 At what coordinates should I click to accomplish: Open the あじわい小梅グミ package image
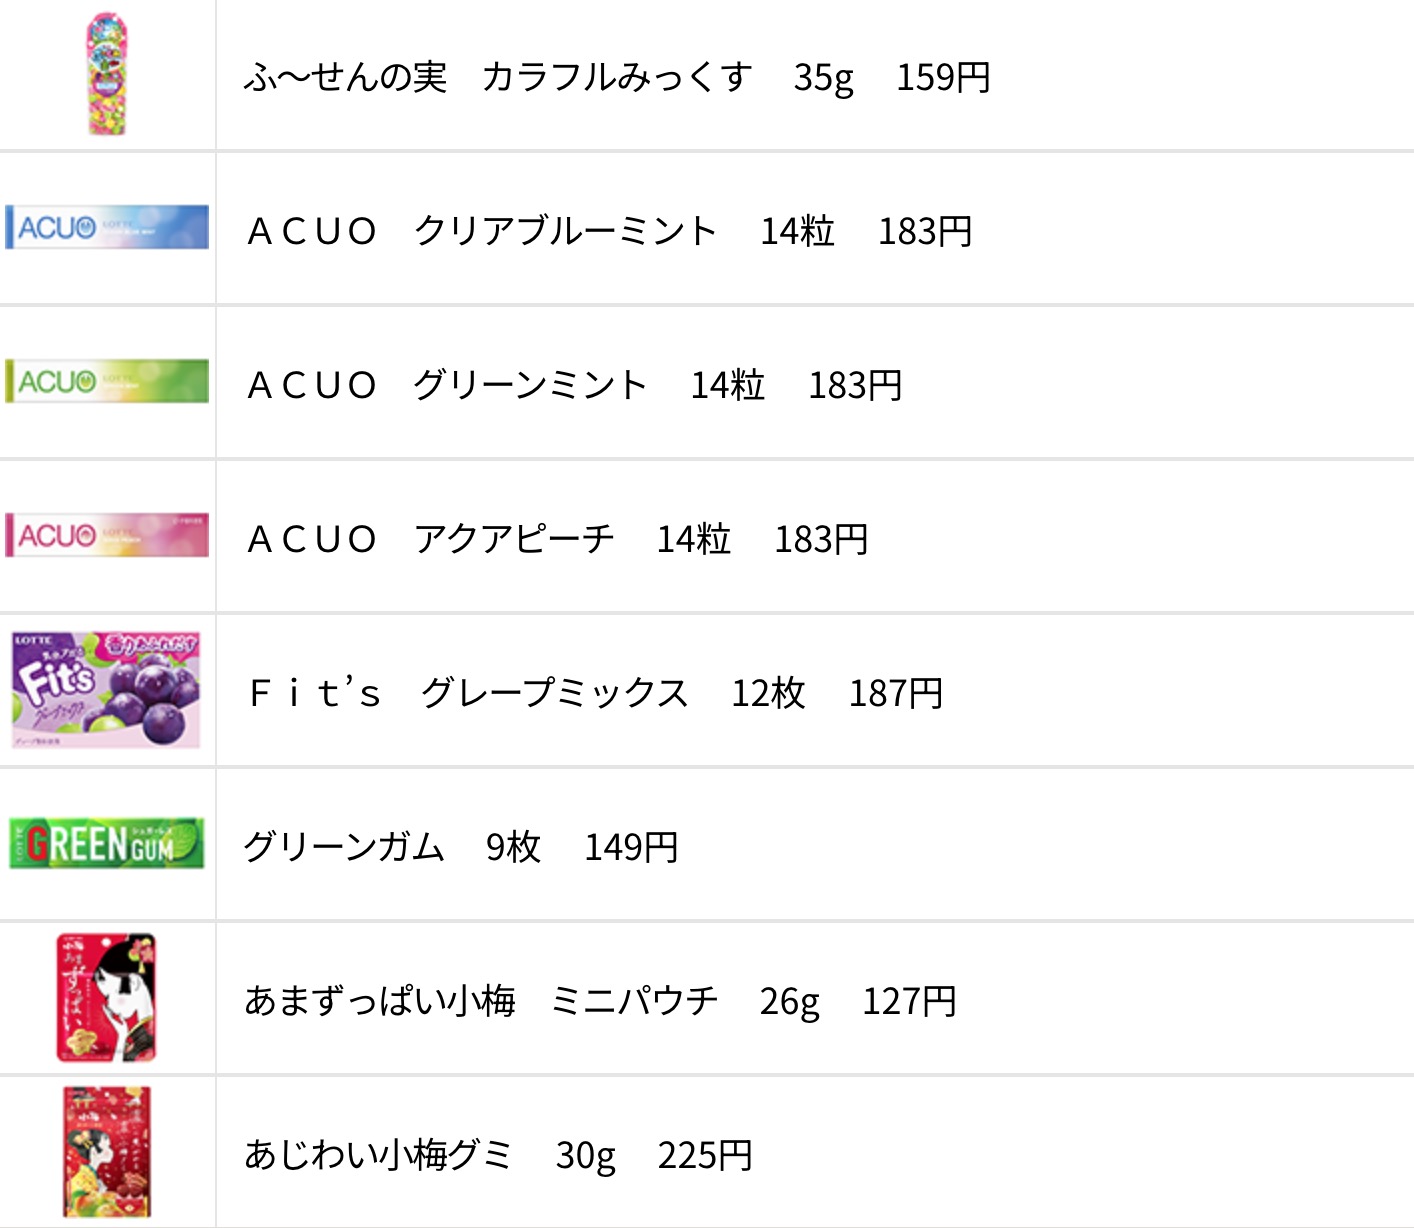click(x=107, y=1152)
